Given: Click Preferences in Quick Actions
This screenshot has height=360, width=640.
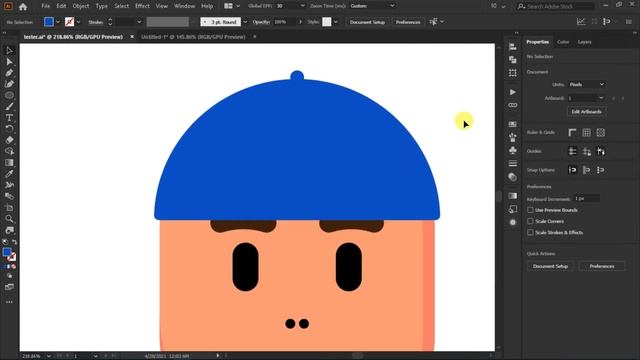Looking at the screenshot, I should point(602,266).
